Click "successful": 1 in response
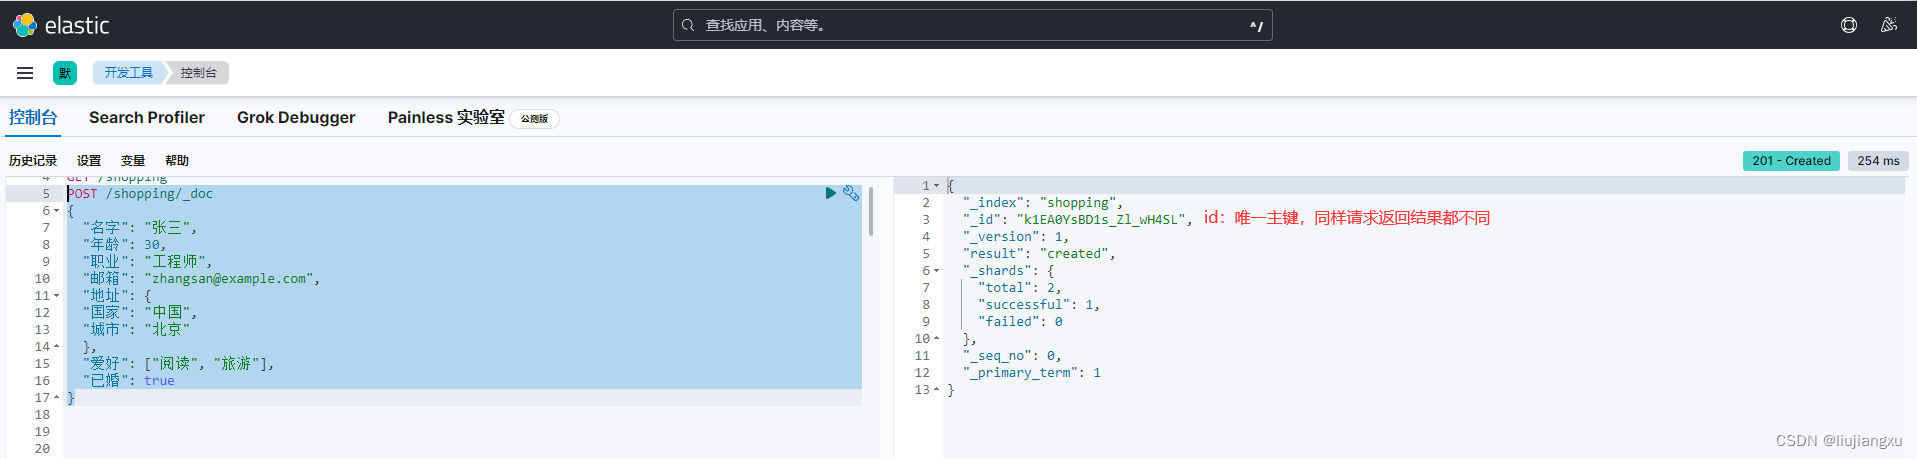Image resolution: width=1917 pixels, height=459 pixels. click(1039, 305)
